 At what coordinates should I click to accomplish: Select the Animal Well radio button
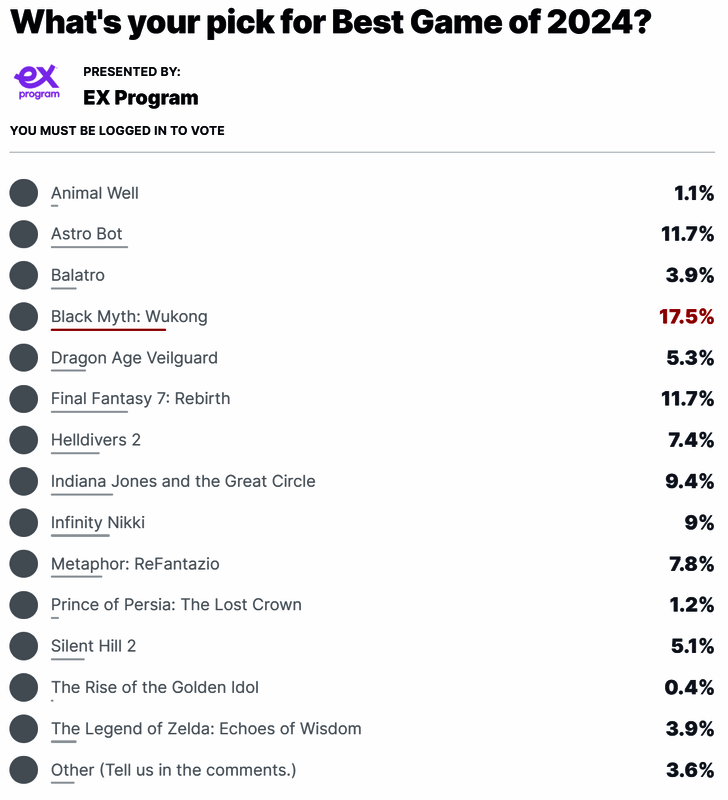click(x=24, y=193)
